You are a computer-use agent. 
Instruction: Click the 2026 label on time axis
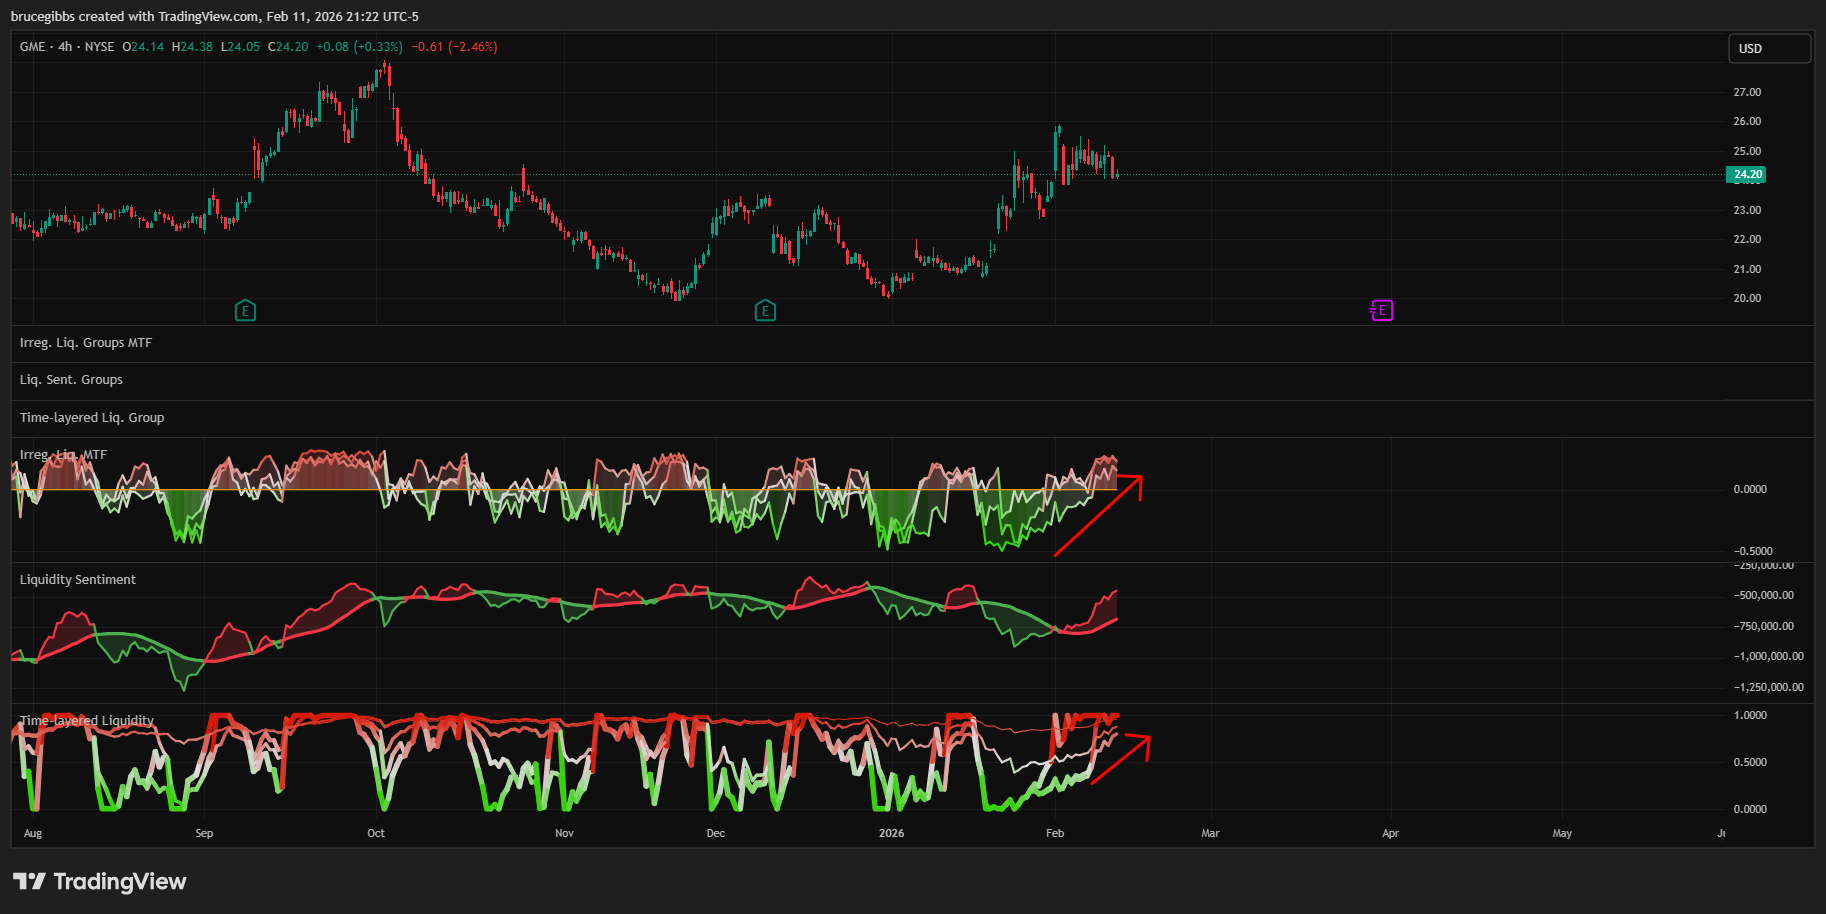point(891,833)
